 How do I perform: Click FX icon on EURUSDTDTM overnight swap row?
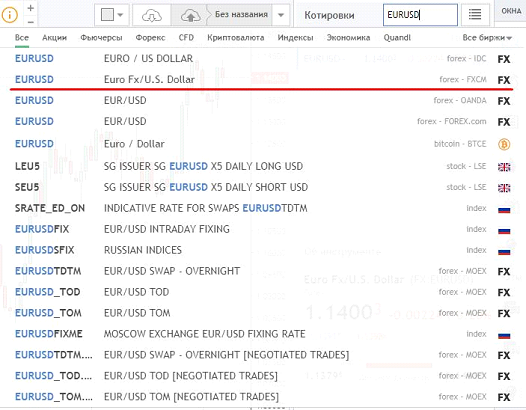point(504,272)
